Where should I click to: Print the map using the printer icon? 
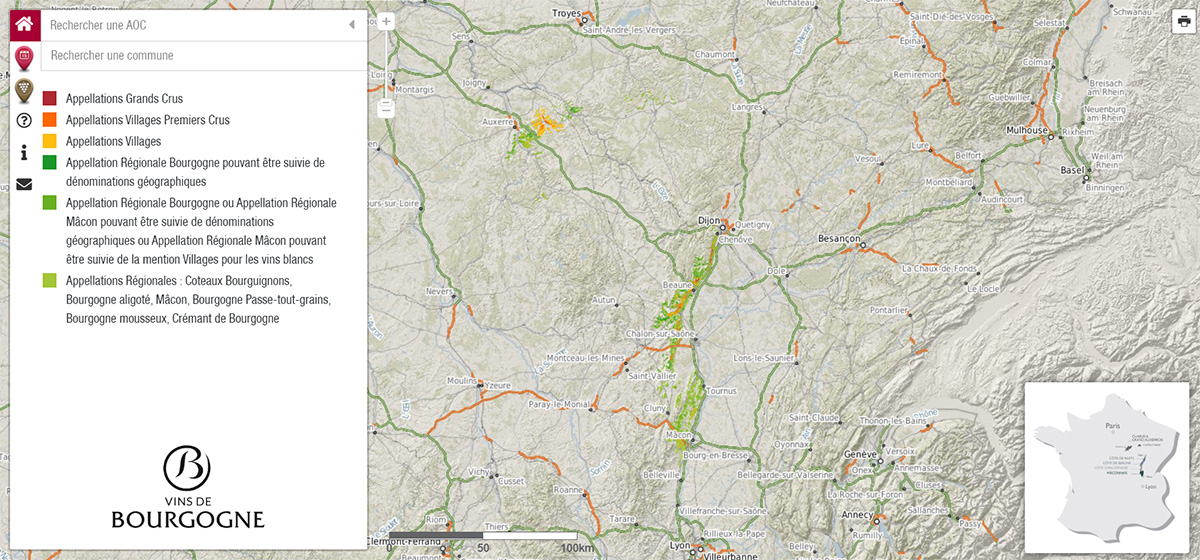pyautogui.click(x=1184, y=21)
